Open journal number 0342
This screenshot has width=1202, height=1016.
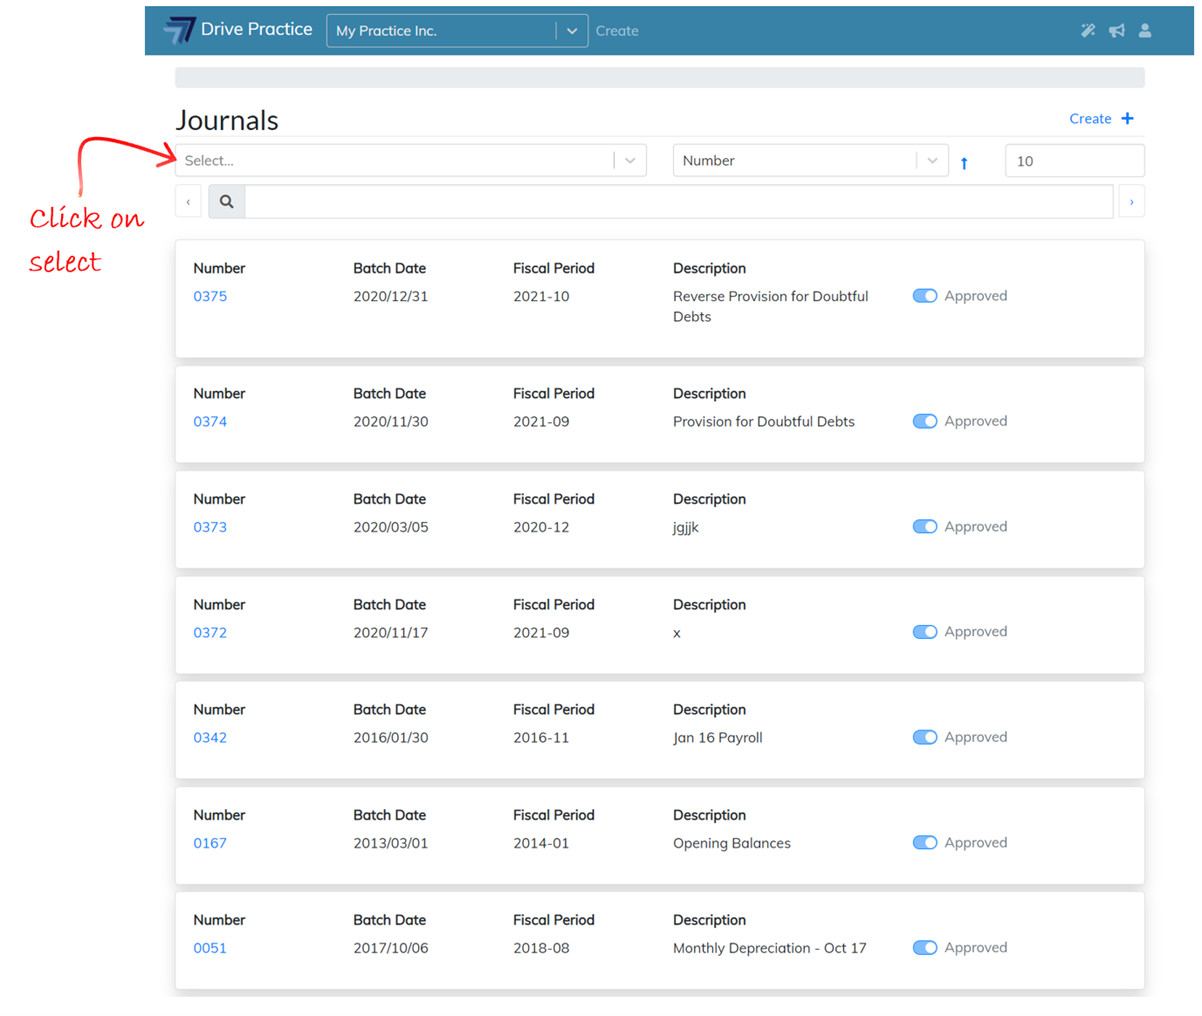pos(210,738)
